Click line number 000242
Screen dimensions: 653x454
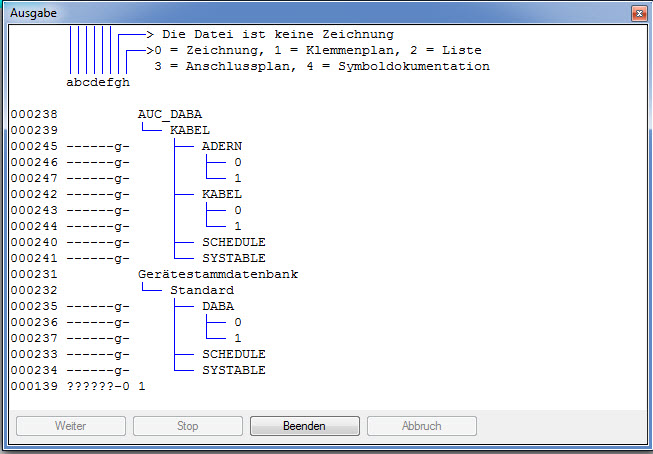(34, 194)
